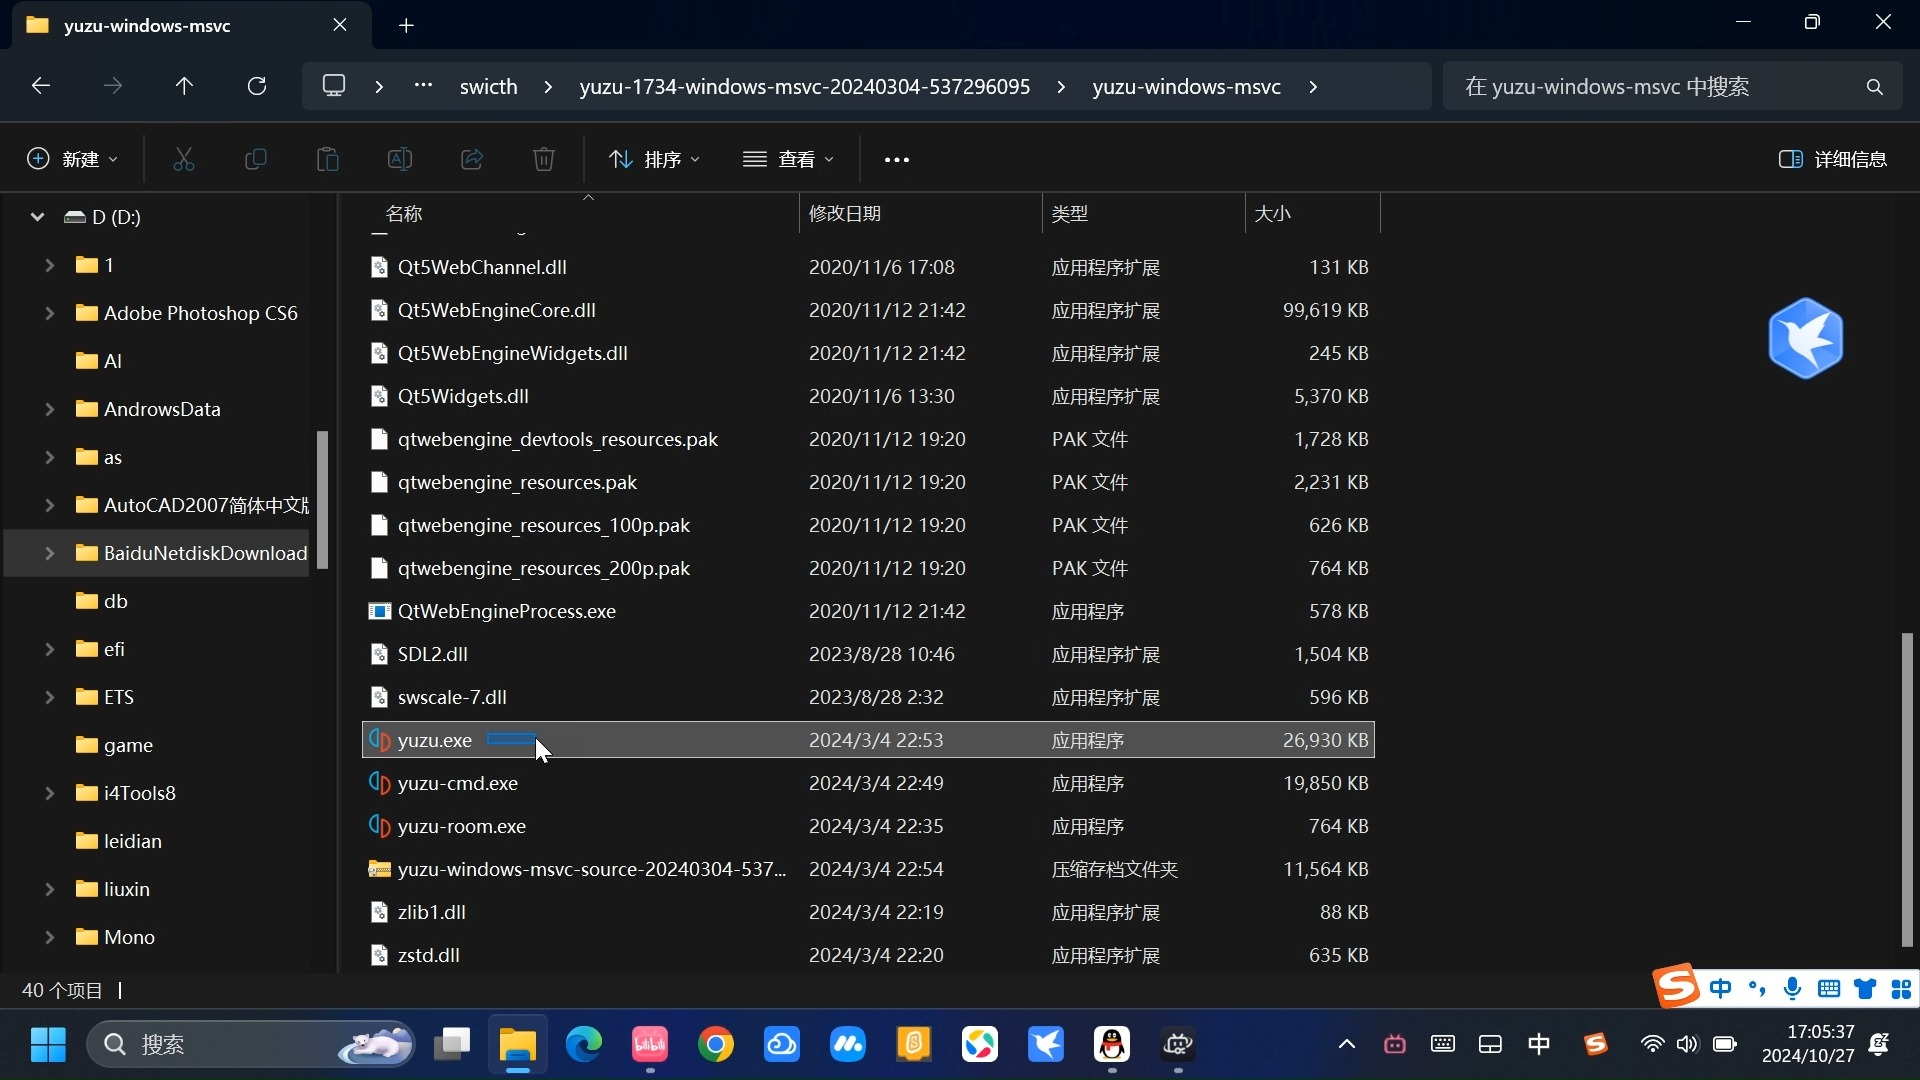
Task: Open the Sort dropdown menu
Action: click(x=654, y=159)
